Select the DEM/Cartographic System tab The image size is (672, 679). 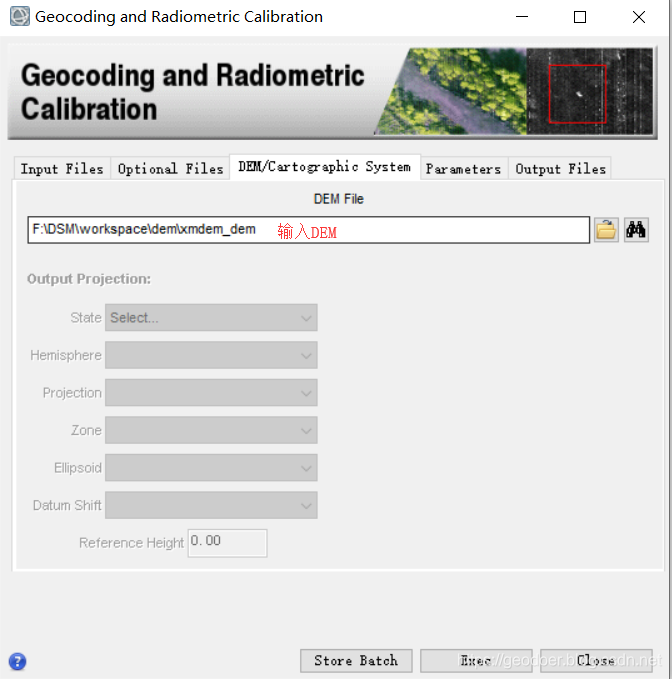point(325,167)
